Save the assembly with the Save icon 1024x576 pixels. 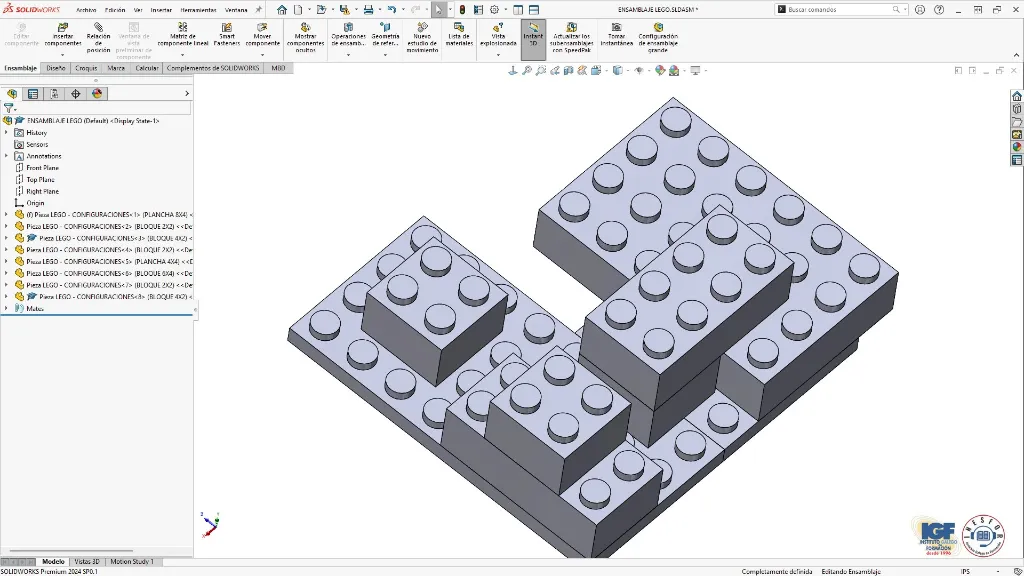pos(344,10)
